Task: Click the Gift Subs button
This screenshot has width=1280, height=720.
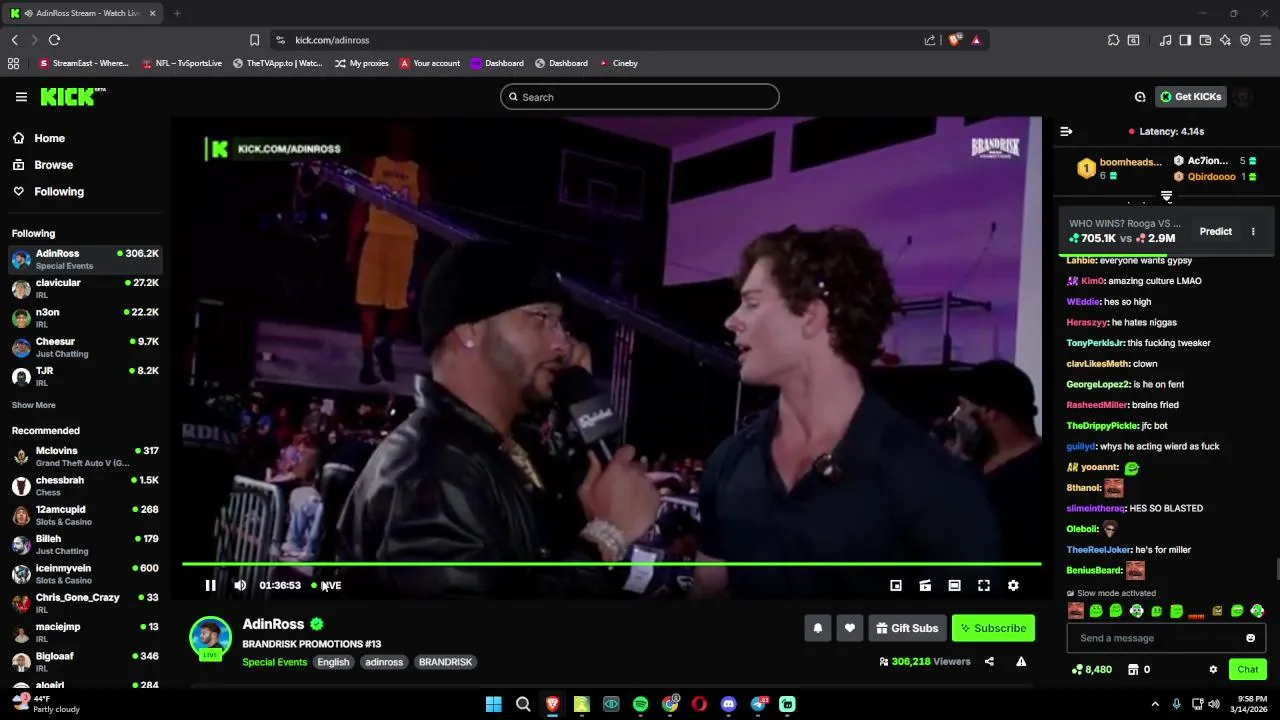Action: tap(907, 628)
